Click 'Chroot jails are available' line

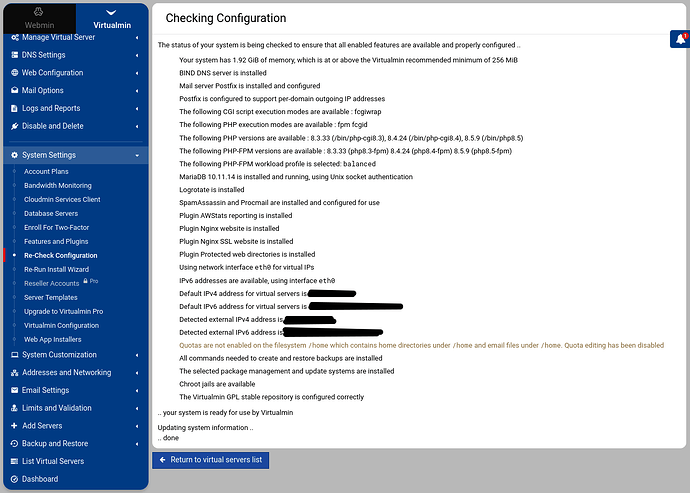[x=217, y=384]
